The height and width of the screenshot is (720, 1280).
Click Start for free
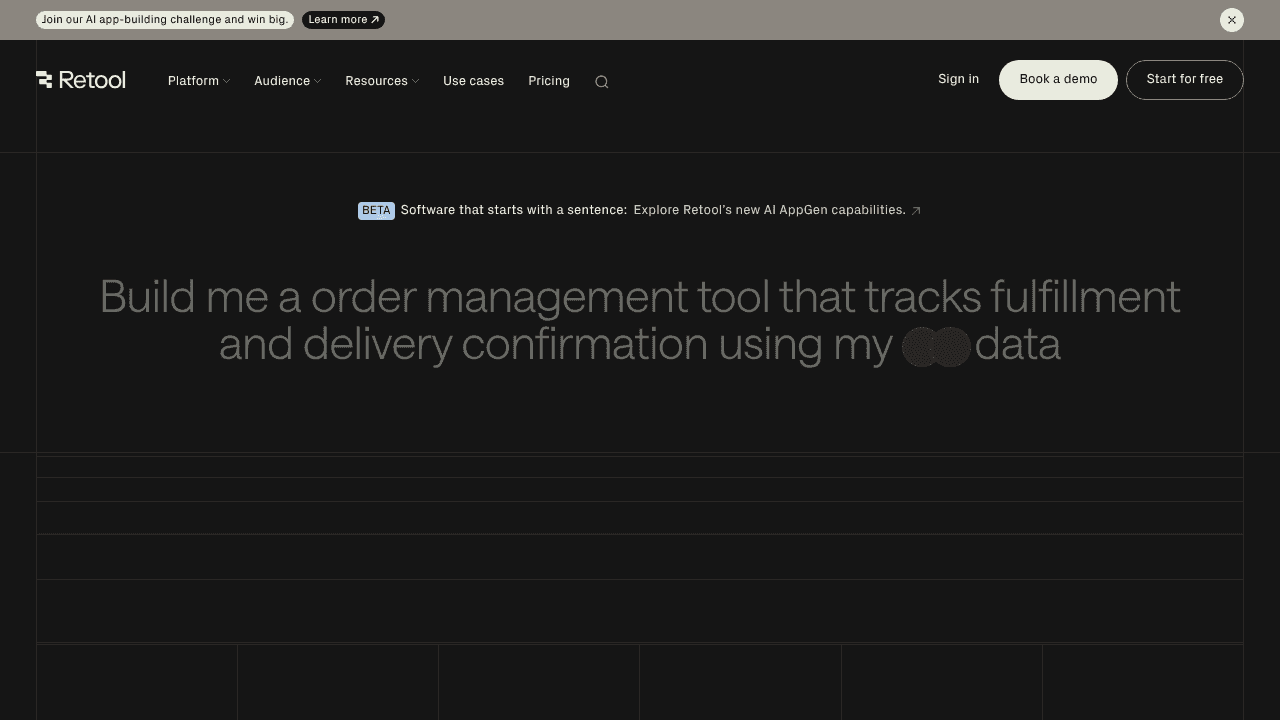(x=1184, y=79)
